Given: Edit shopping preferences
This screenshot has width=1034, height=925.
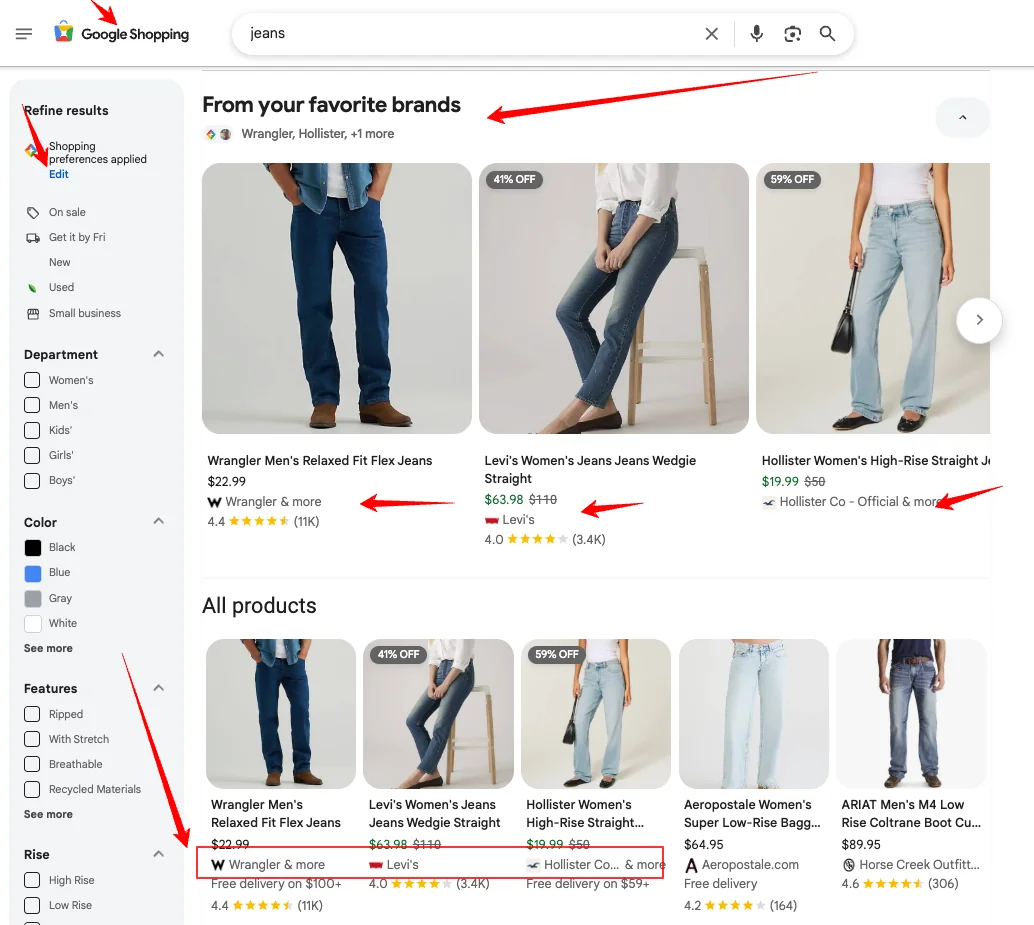Looking at the screenshot, I should point(59,175).
